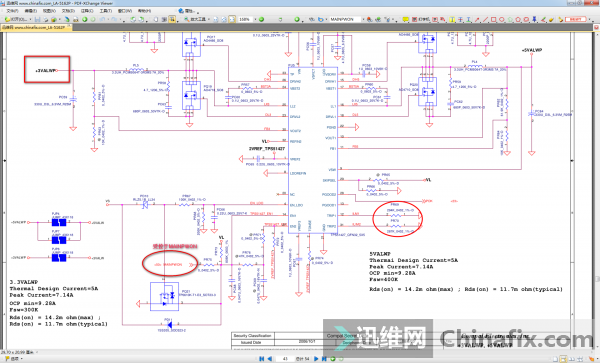Click the printer icon in toolbar
Screen dimensions: 600x363
(x=76, y=19)
